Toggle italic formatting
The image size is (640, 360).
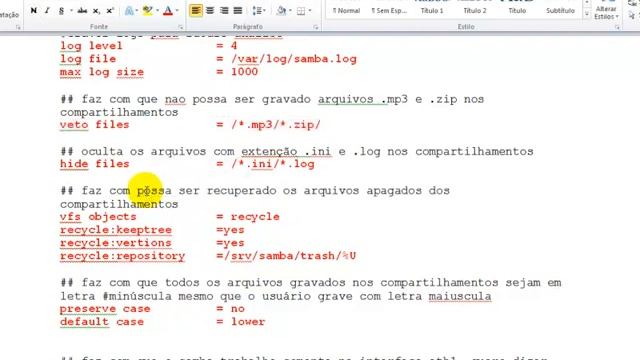coord(47,11)
